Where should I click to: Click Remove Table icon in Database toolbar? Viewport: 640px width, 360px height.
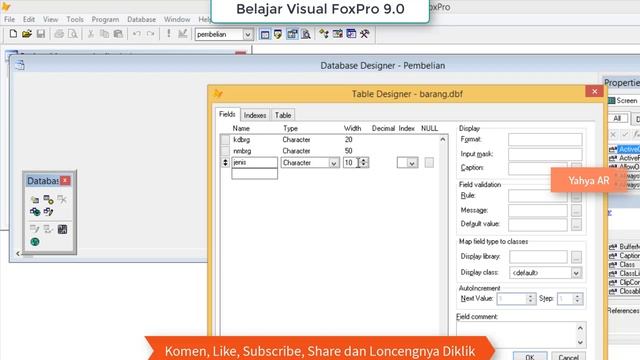pyautogui.click(x=62, y=200)
